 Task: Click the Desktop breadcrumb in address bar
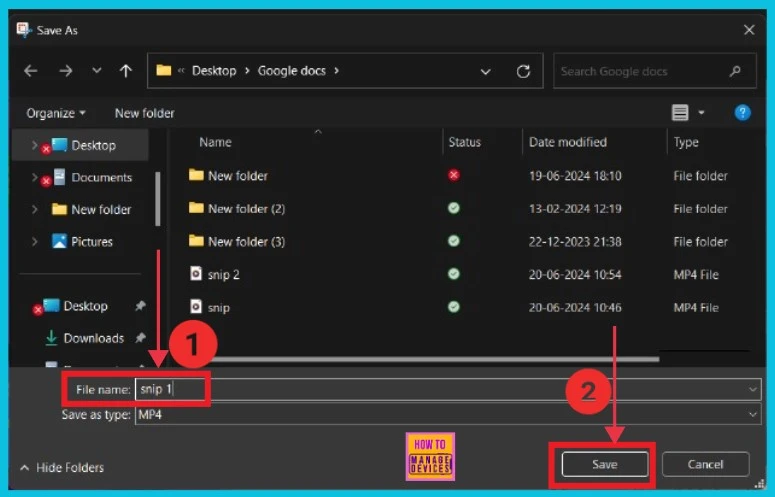[x=214, y=71]
